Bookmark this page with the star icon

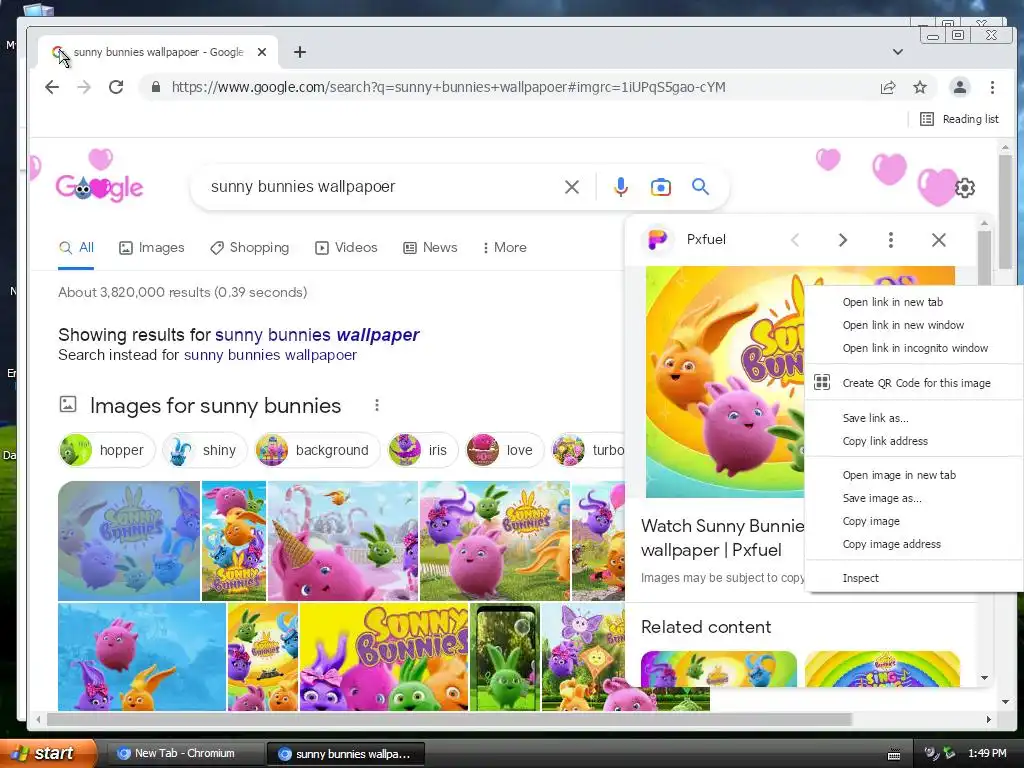pos(920,88)
